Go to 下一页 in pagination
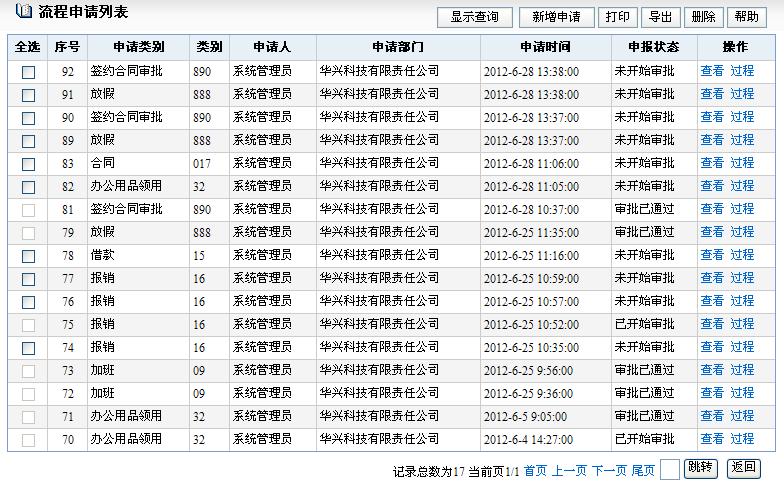 (609, 470)
